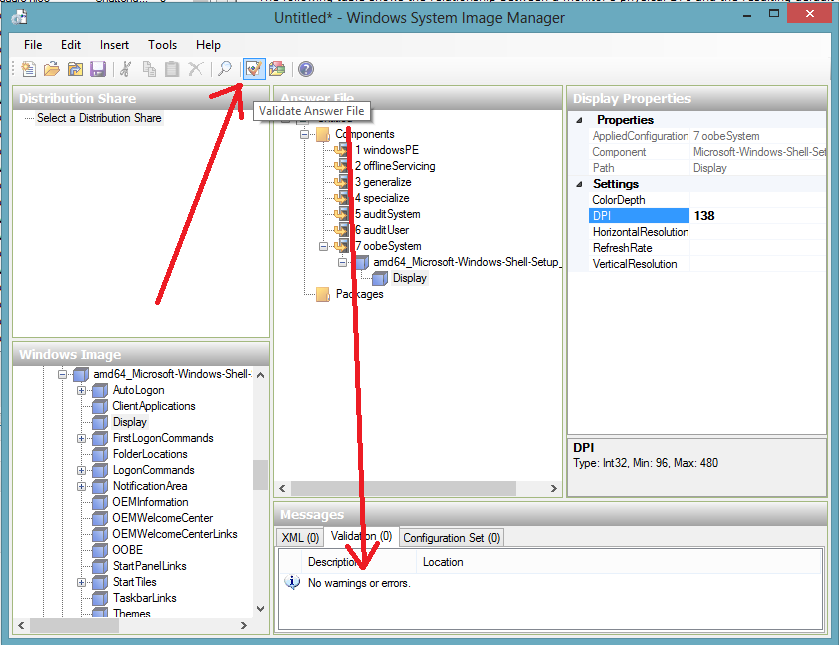The height and width of the screenshot is (645, 839).
Task: Click the Open Windows Image toolbar icon
Action: coord(75,69)
